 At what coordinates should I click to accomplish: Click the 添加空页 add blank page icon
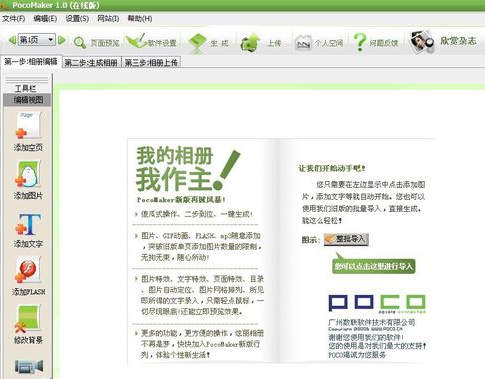[x=28, y=125]
